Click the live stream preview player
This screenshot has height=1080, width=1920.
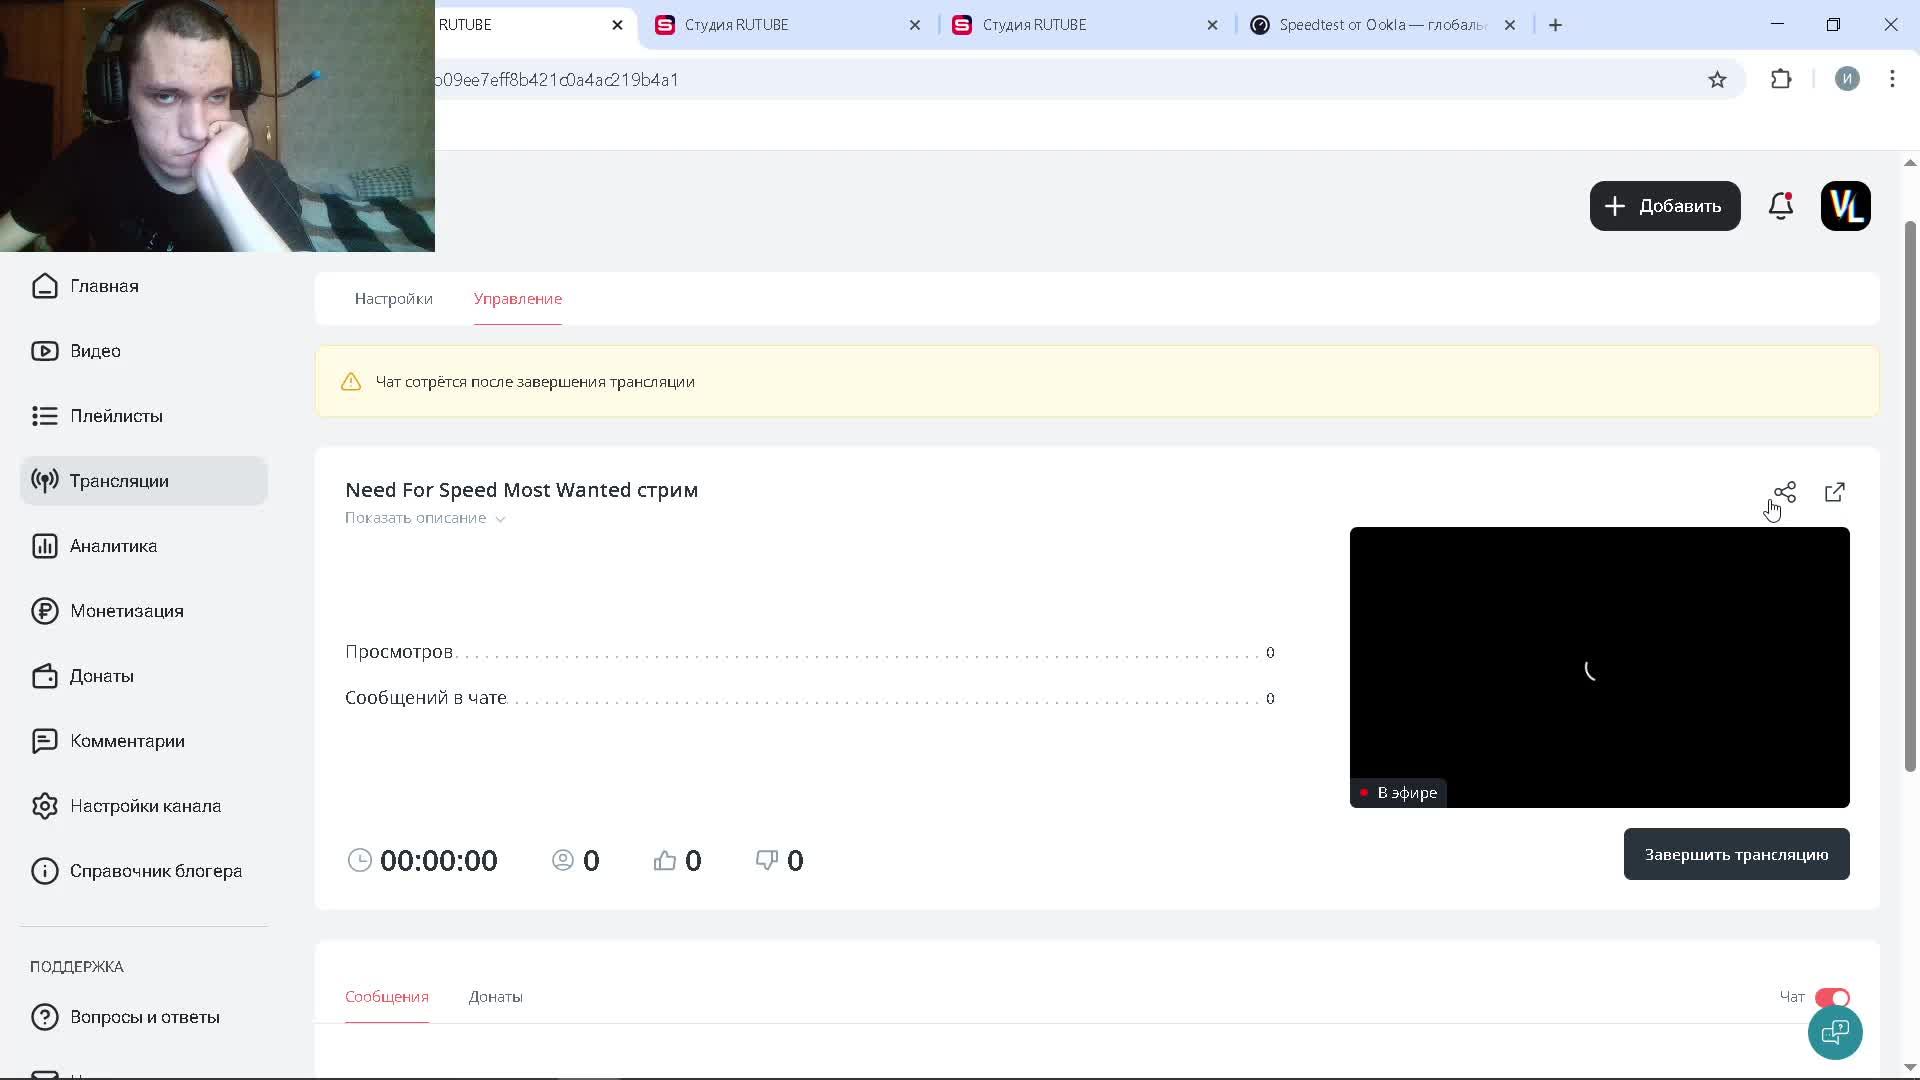(1599, 667)
